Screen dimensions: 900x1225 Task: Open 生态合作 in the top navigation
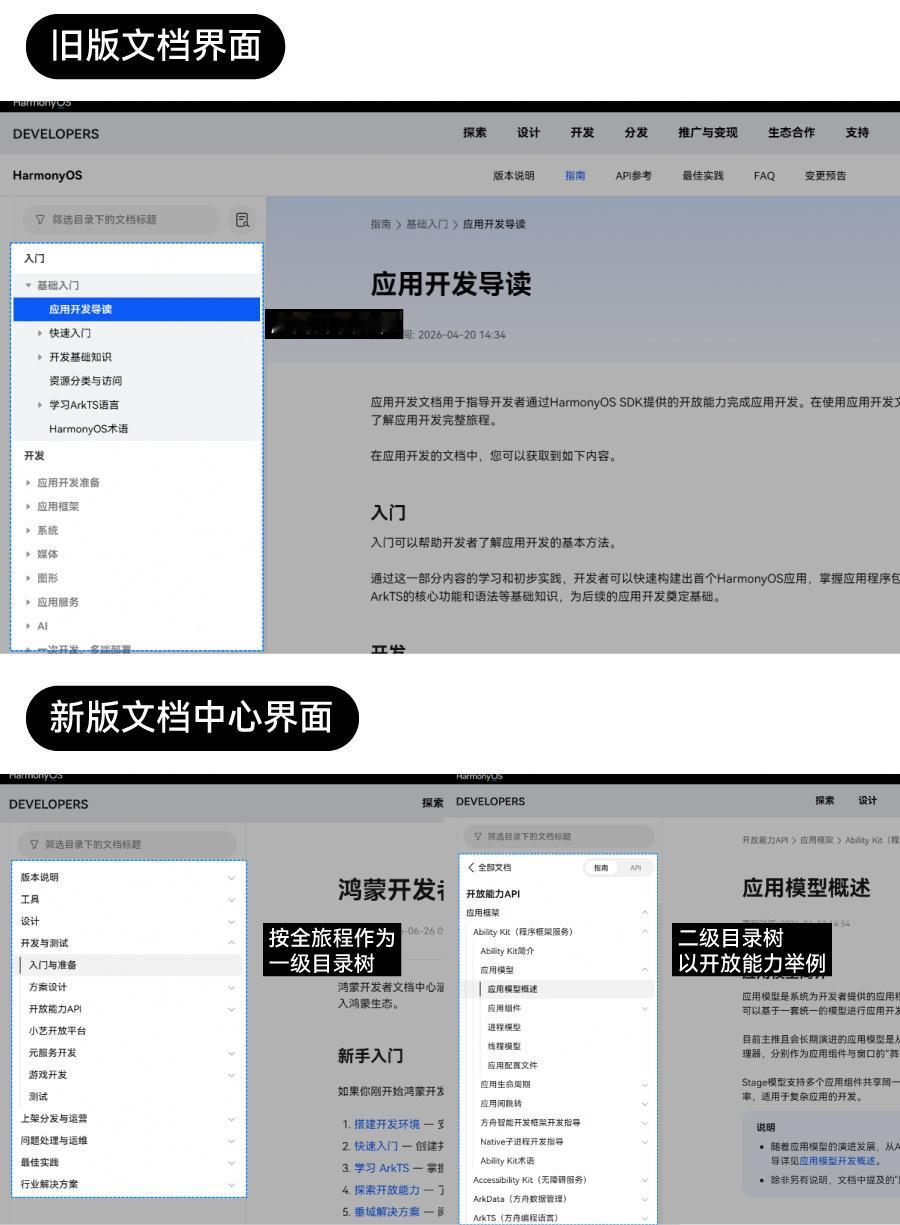pos(791,133)
